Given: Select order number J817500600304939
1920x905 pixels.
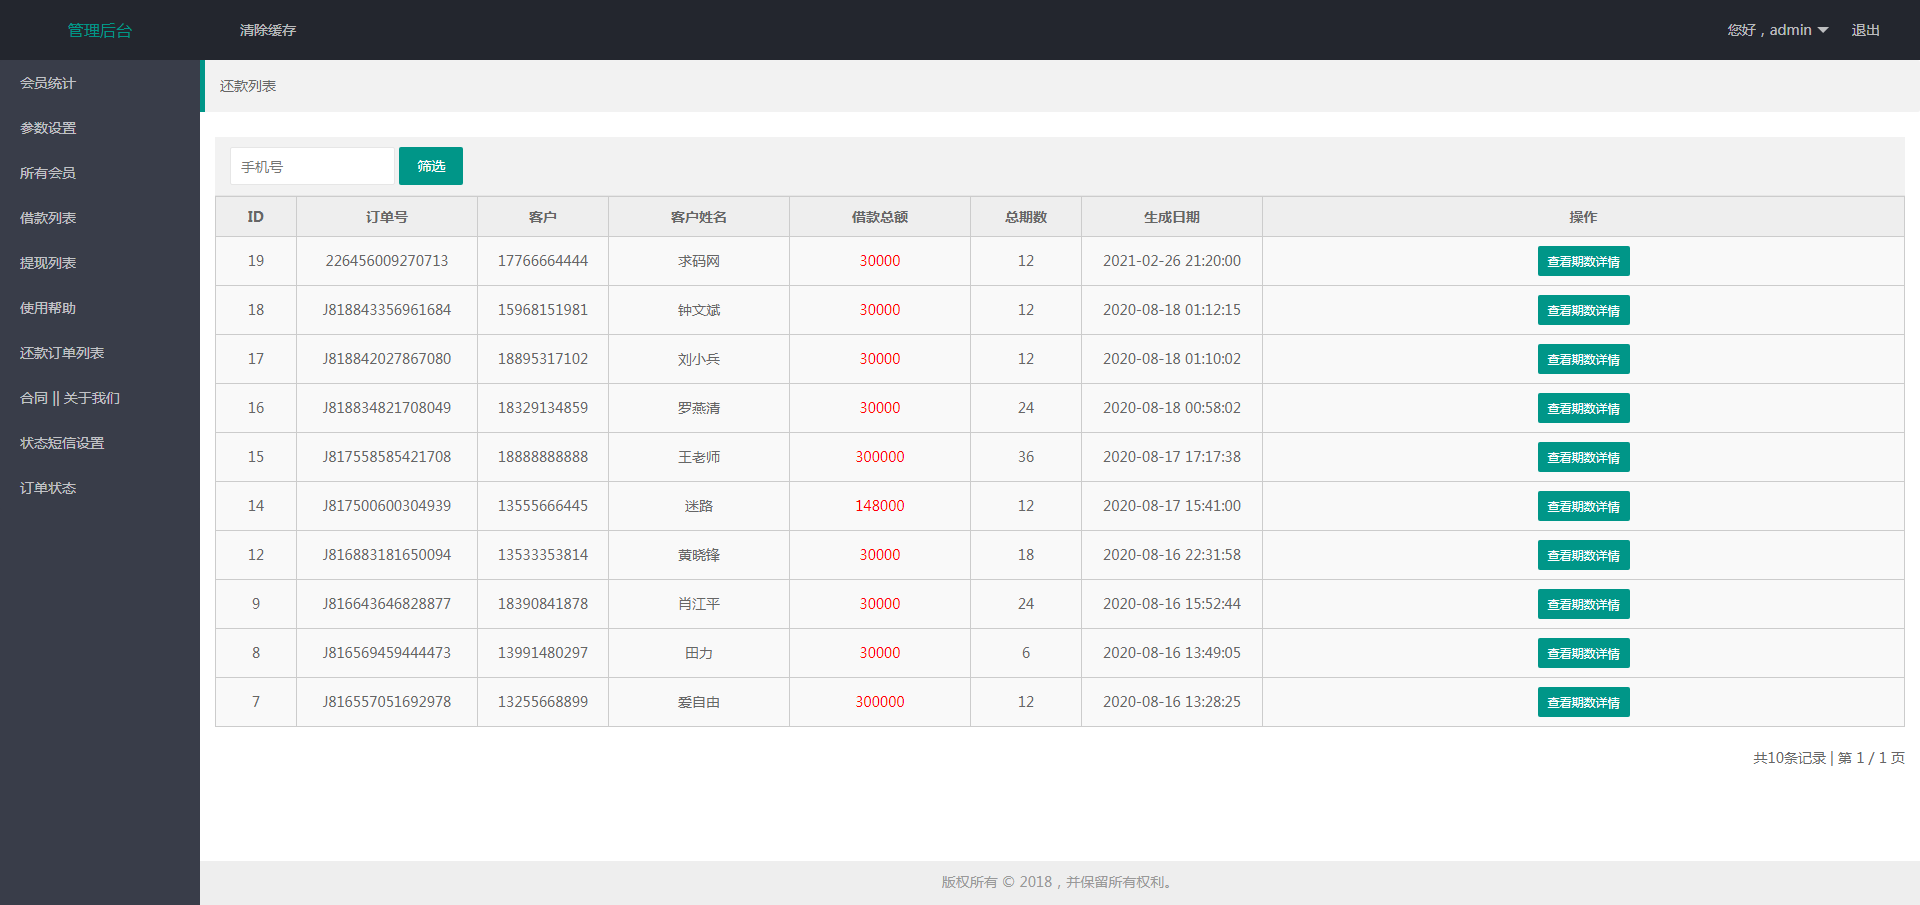Looking at the screenshot, I should pyautogui.click(x=387, y=506).
